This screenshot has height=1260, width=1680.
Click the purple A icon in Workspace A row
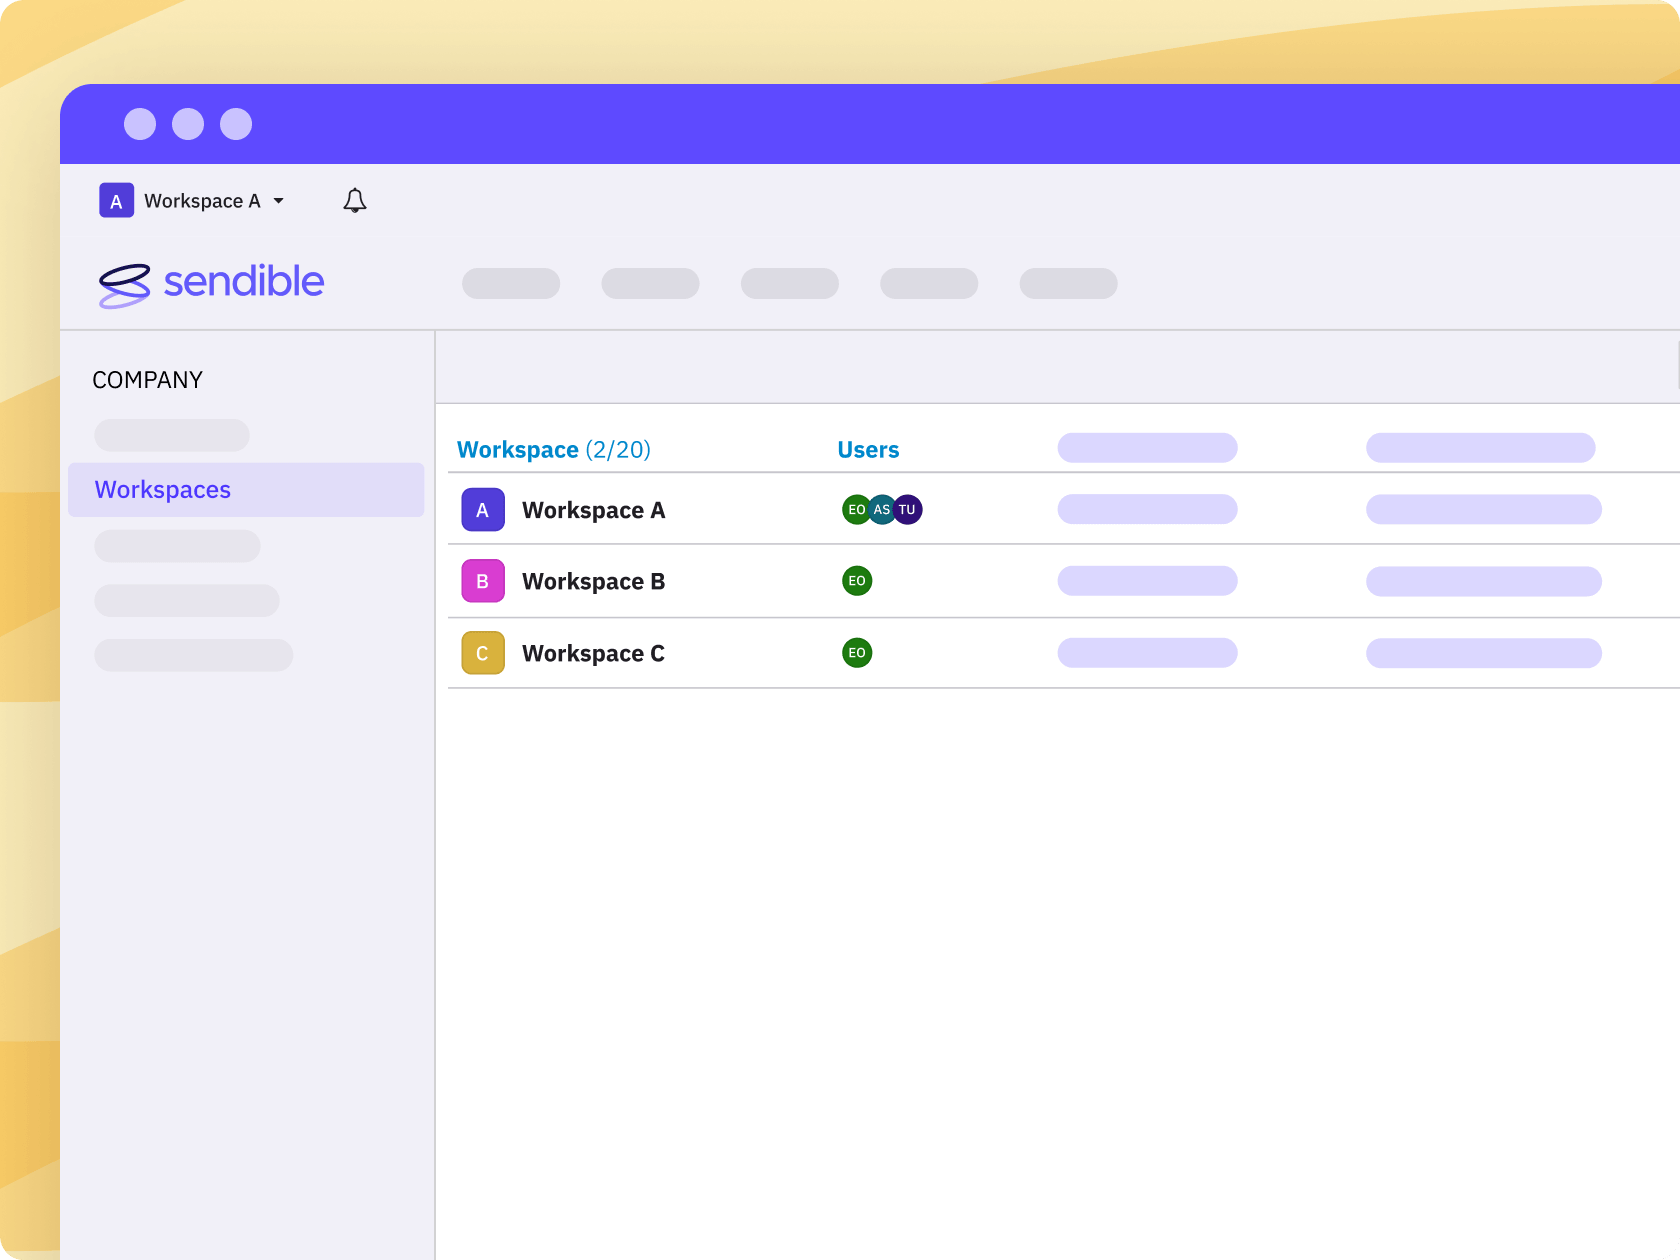click(x=483, y=510)
